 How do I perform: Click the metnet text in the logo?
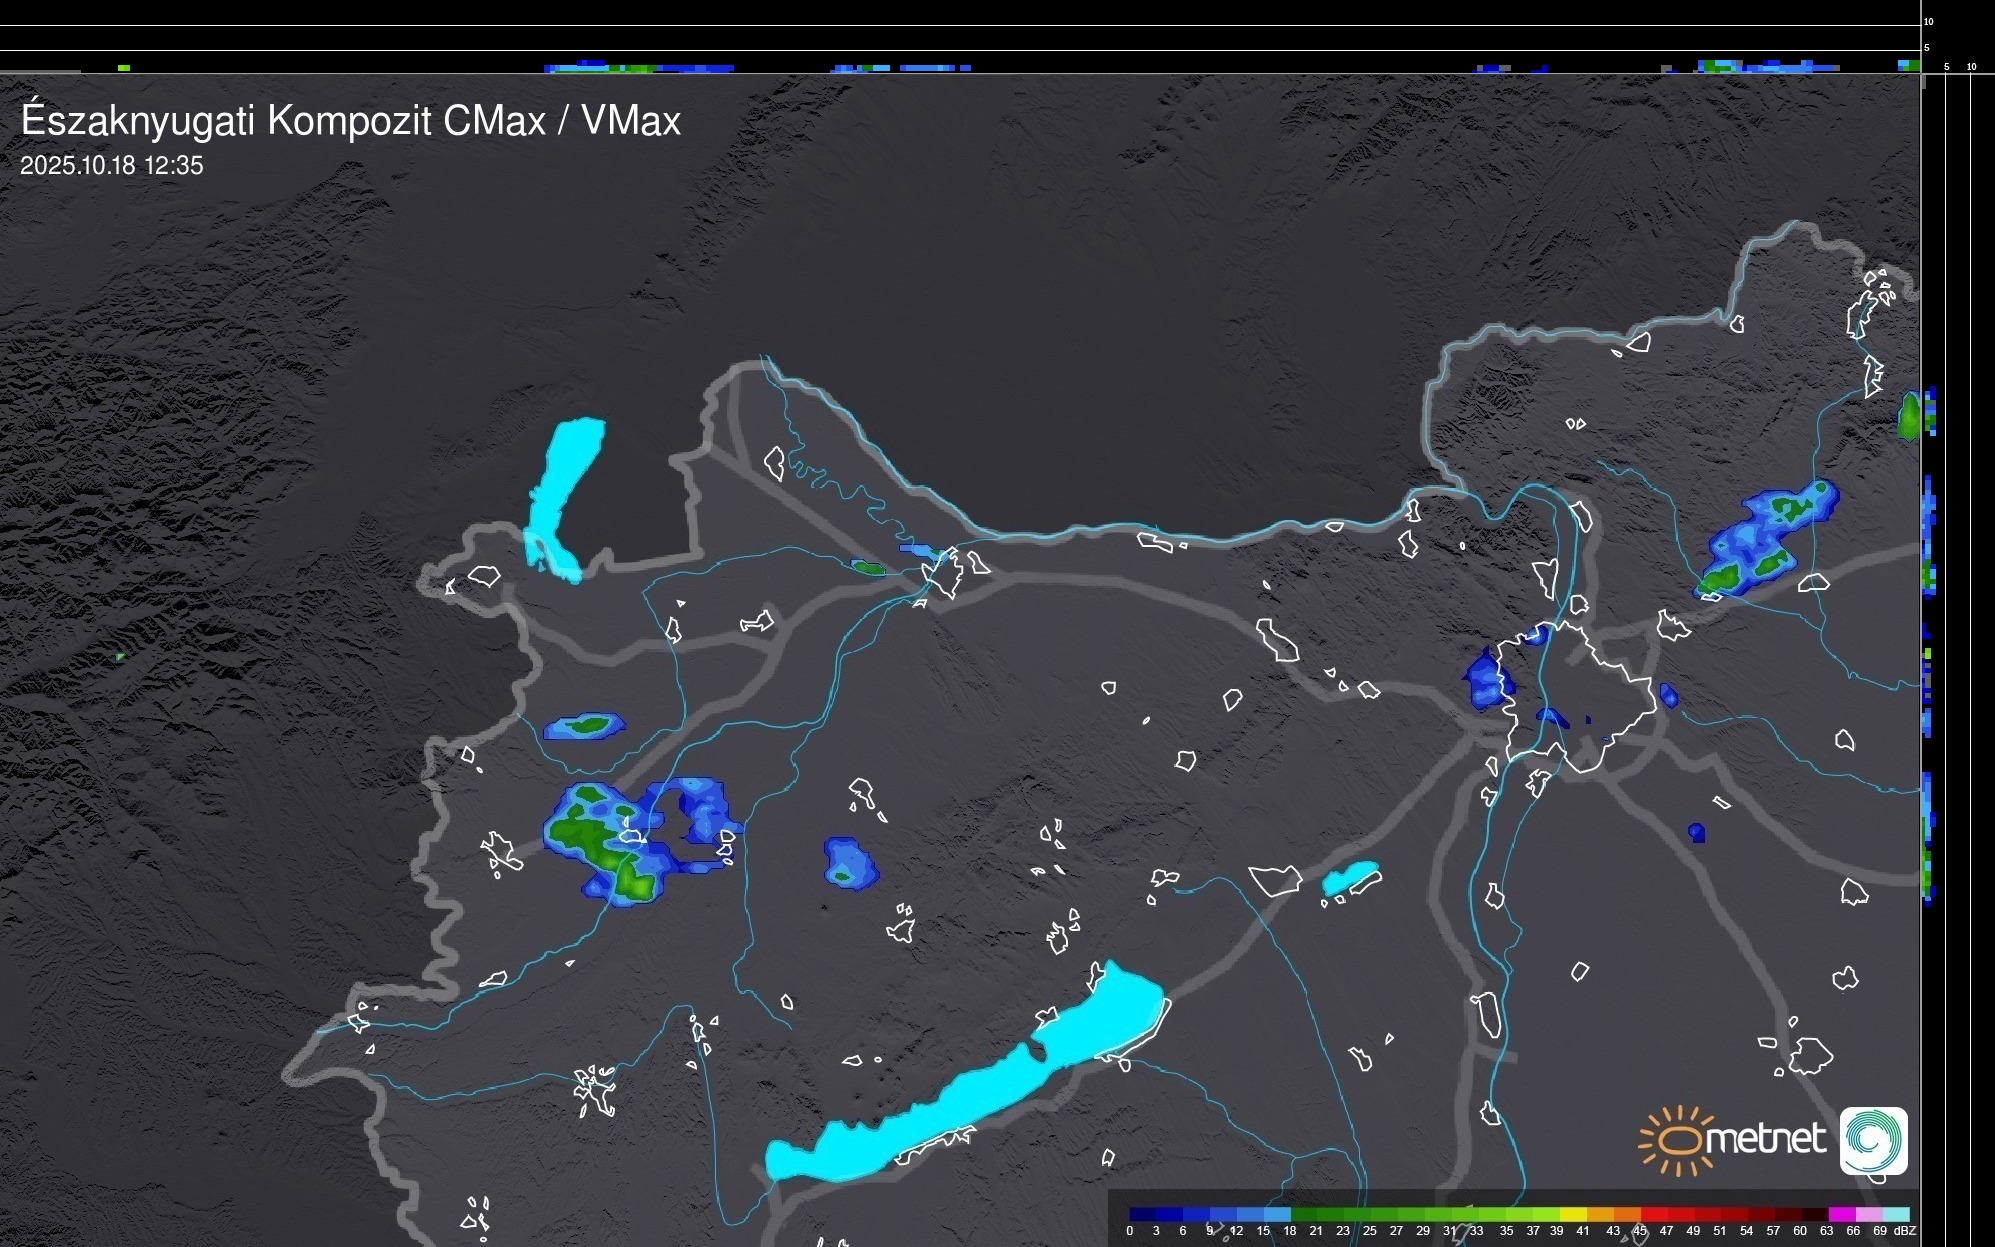tap(1765, 1140)
